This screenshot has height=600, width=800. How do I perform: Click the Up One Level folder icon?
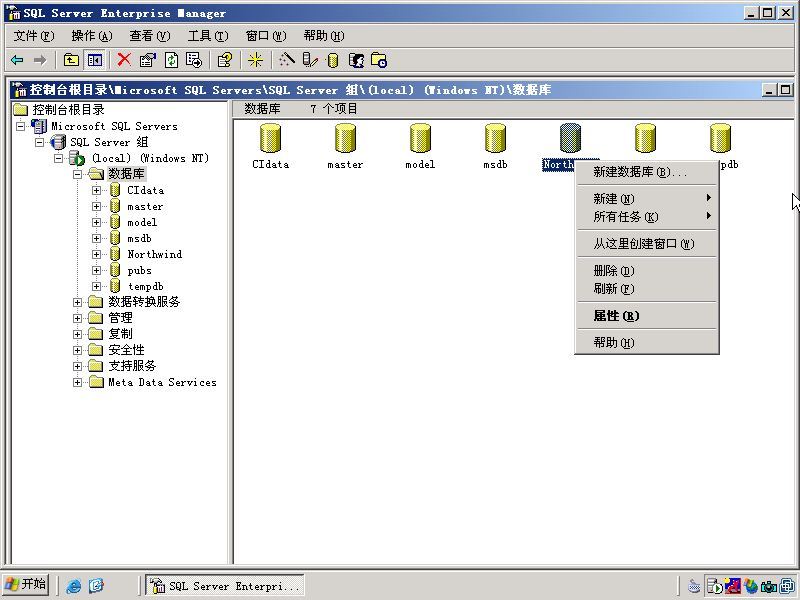click(71, 60)
